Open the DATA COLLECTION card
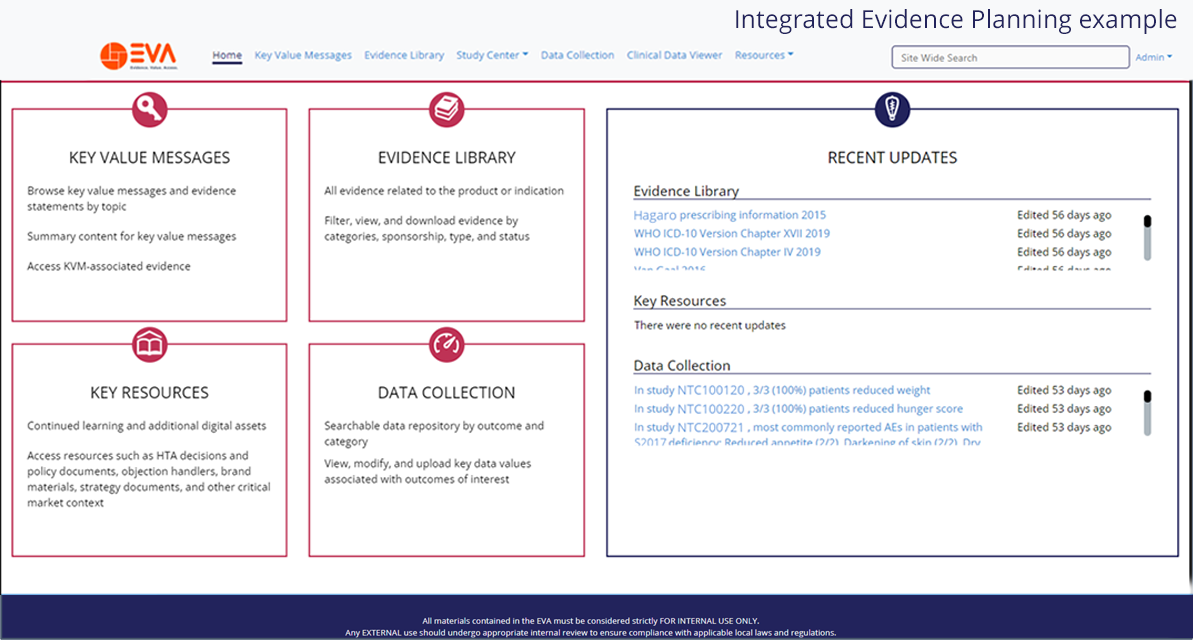The width and height of the screenshot is (1193, 640). click(447, 450)
